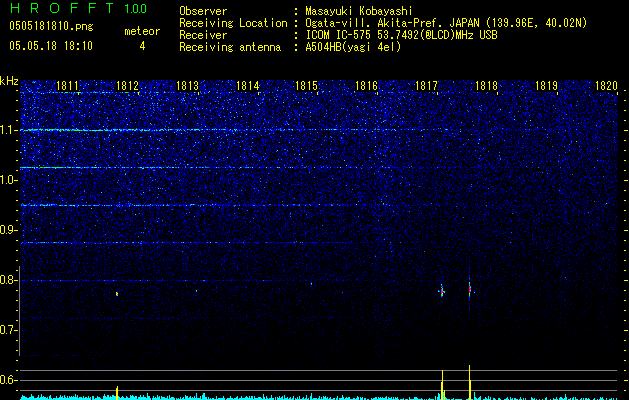Click the 'Receiving antenna' label

click(x=230, y=47)
